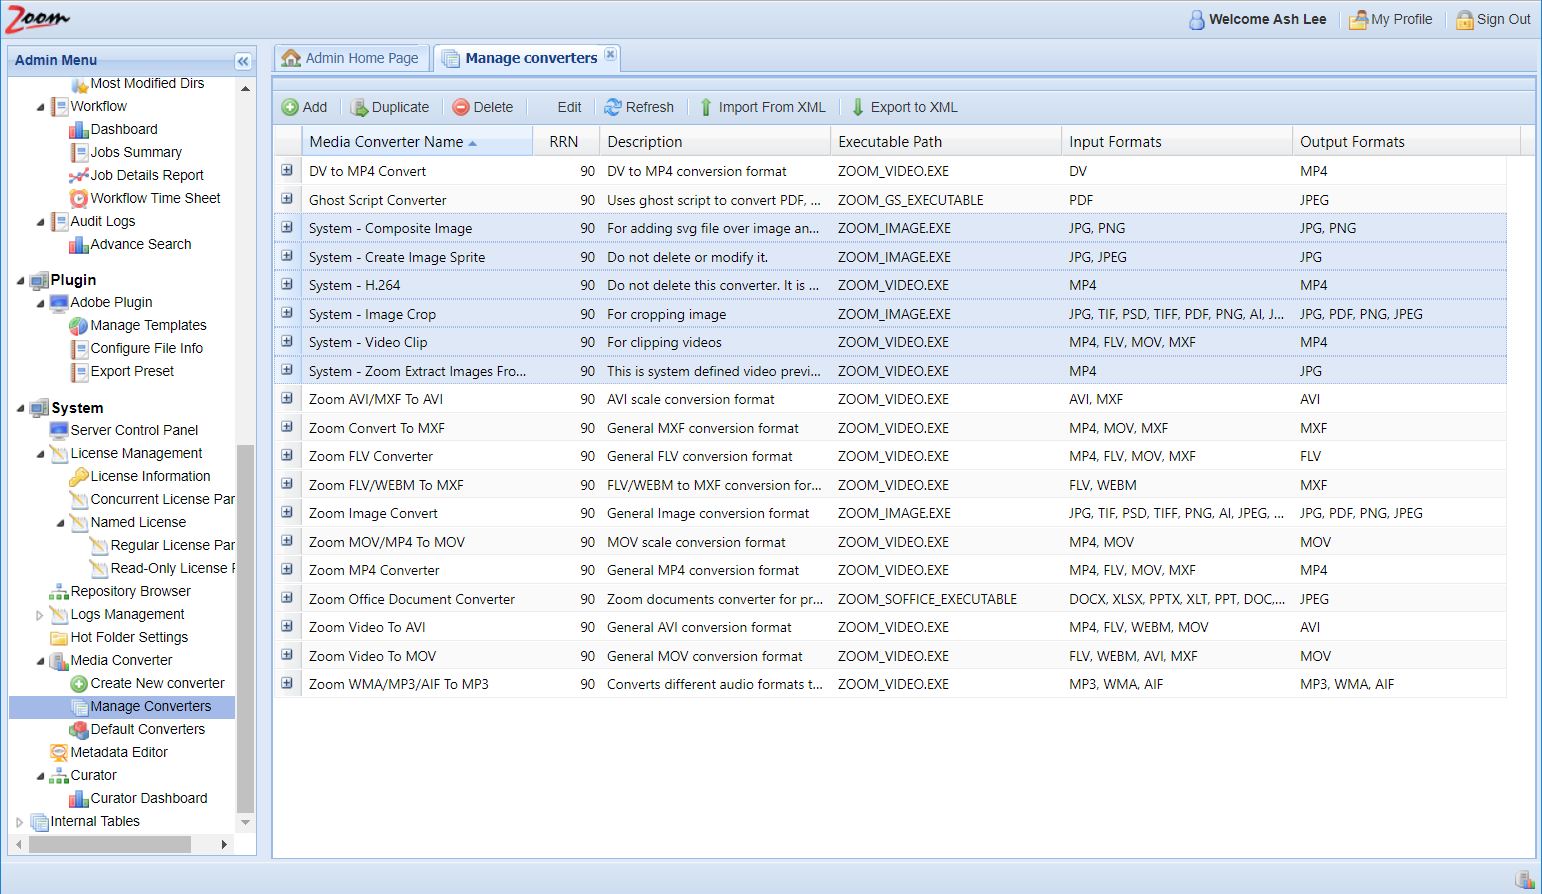Image resolution: width=1542 pixels, height=894 pixels.
Task: Click the Dashboard chart icon under Workflow
Action: (x=79, y=130)
